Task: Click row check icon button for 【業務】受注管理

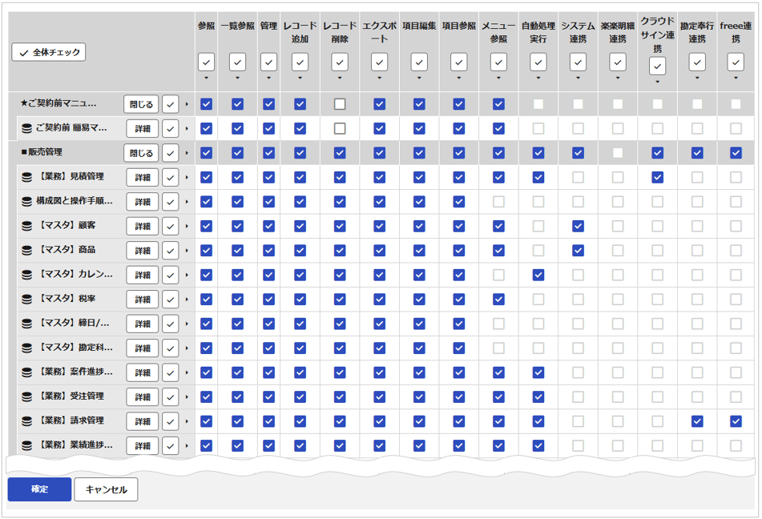Action: (x=170, y=397)
